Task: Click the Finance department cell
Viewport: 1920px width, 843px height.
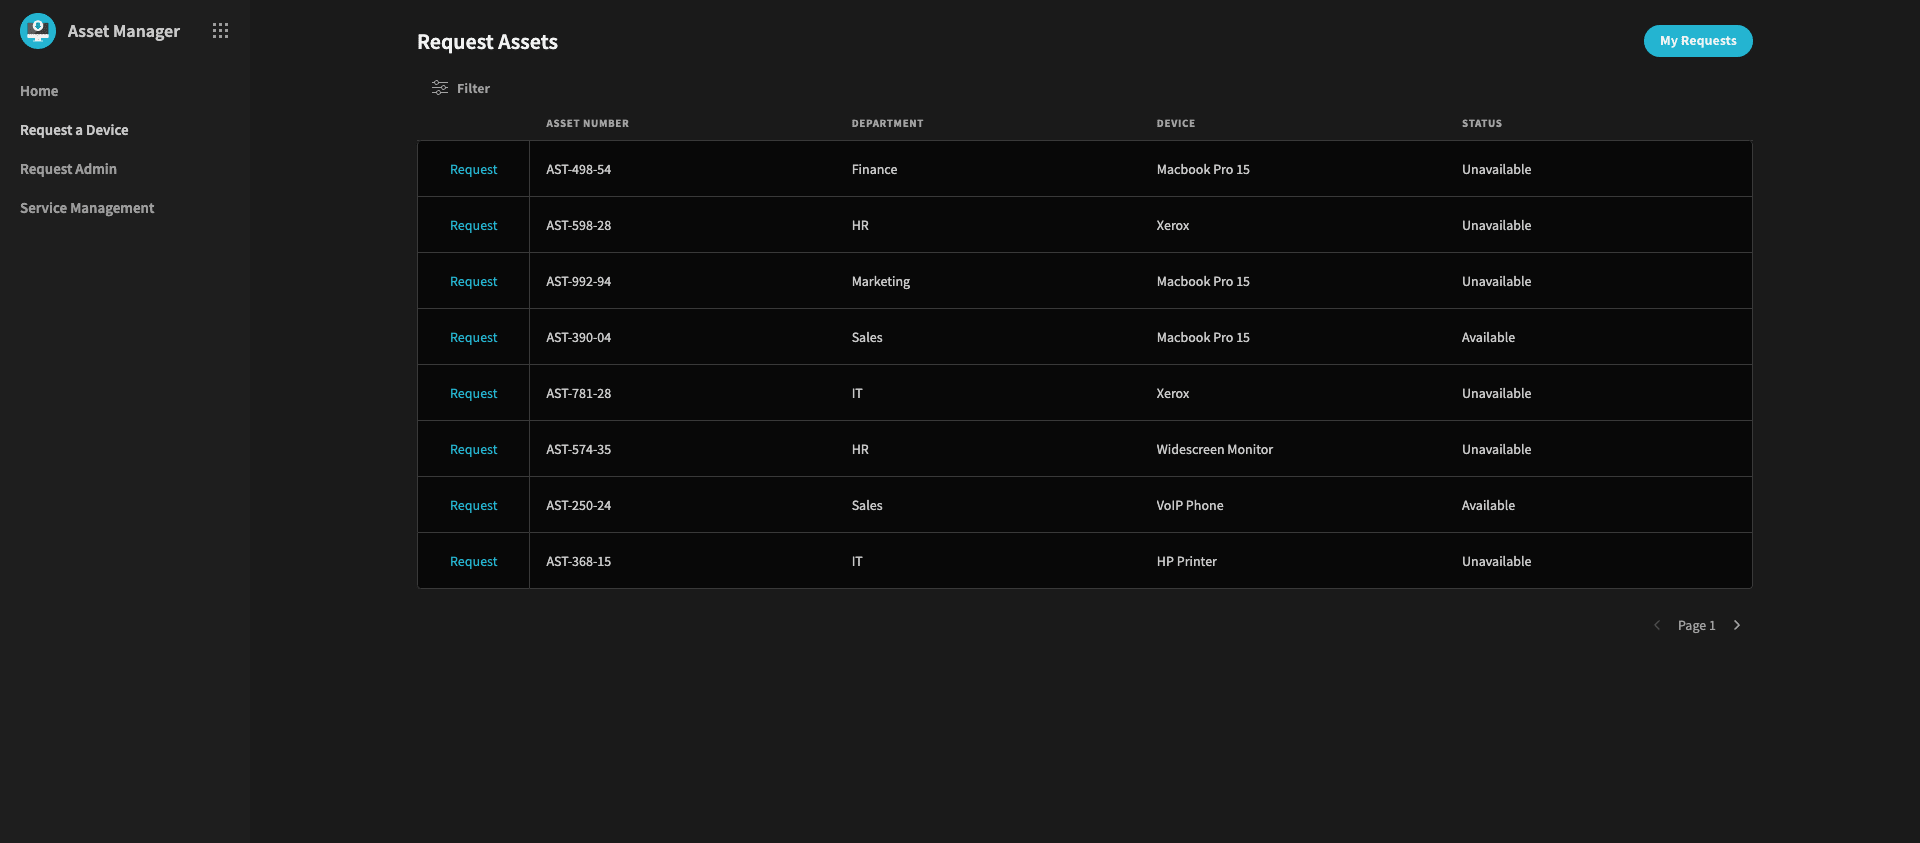Action: pos(874,169)
